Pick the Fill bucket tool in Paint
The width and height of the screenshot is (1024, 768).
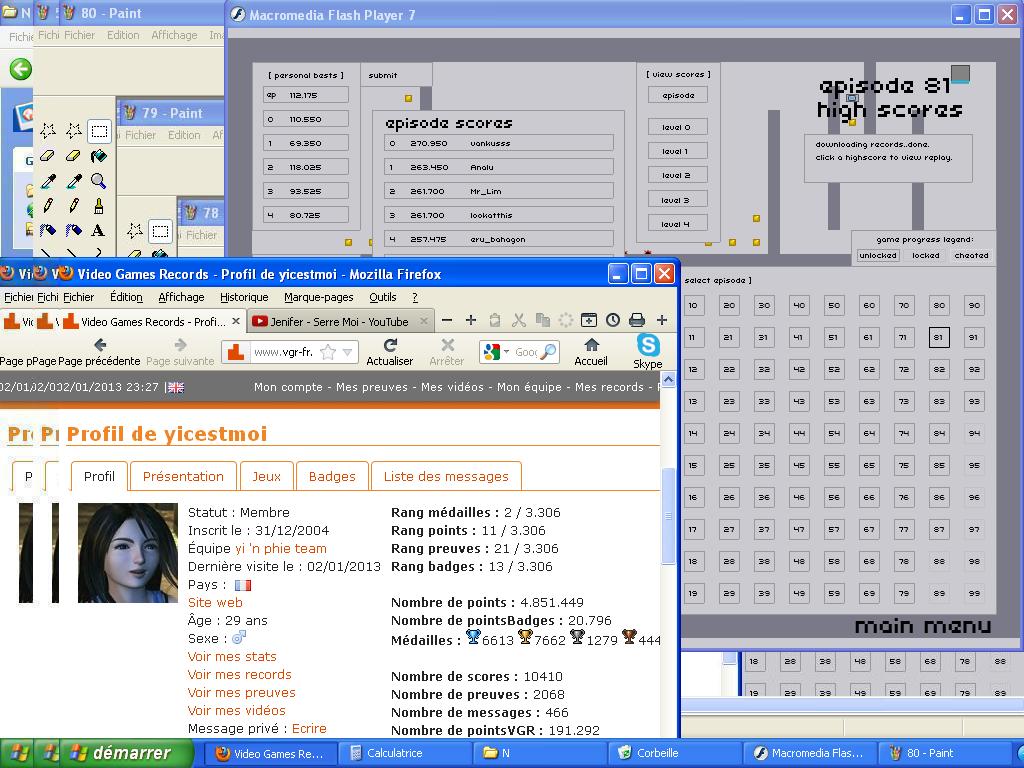click(98, 156)
